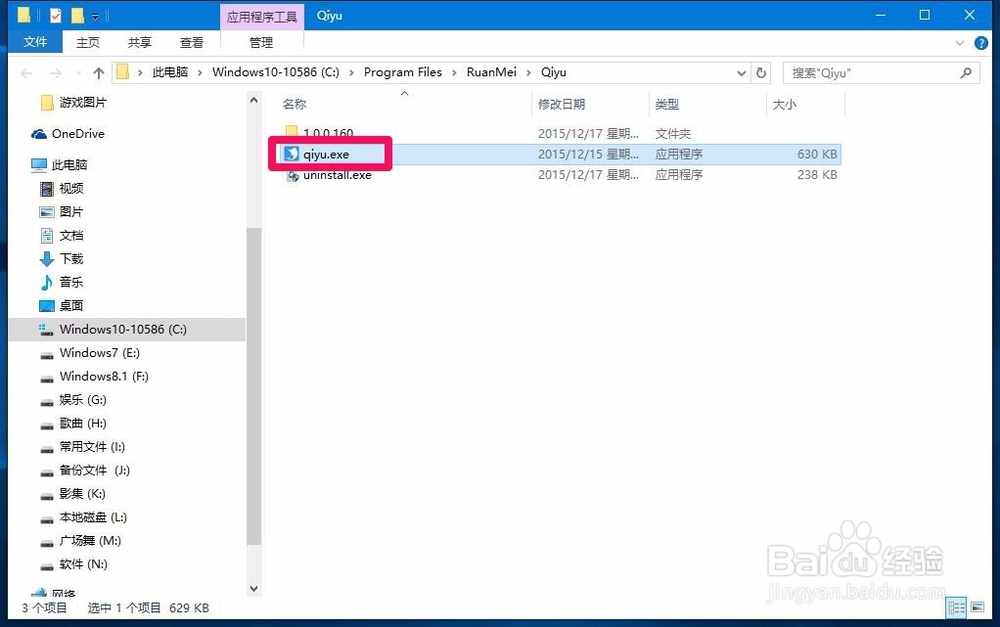The width and height of the screenshot is (1000, 627).
Task: Click the 238 KB size cell
Action: pos(817,175)
